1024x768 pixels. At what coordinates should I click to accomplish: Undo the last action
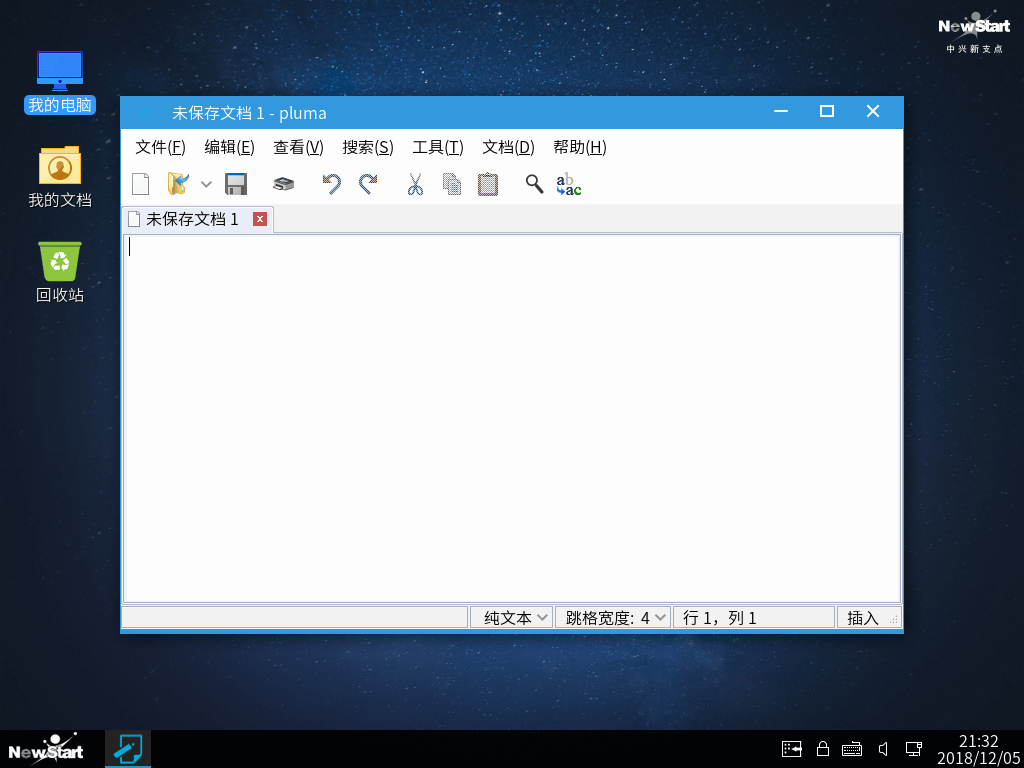332,184
